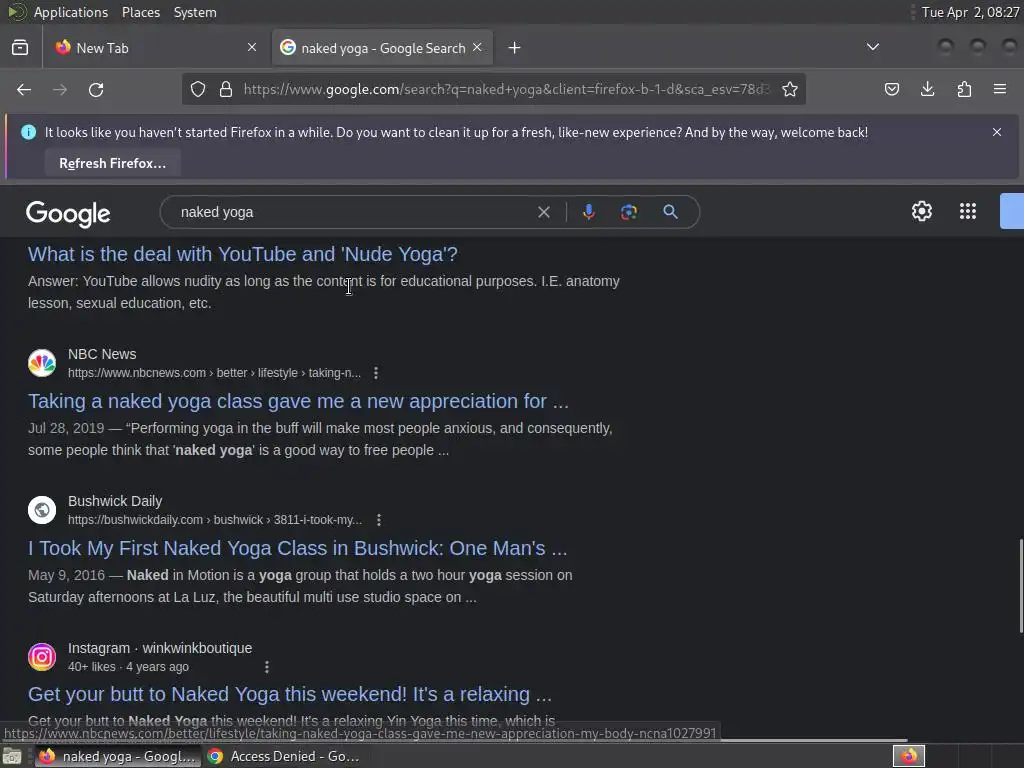The width and height of the screenshot is (1024, 768).
Task: Click the NBC News site name
Action: pyautogui.click(x=102, y=354)
